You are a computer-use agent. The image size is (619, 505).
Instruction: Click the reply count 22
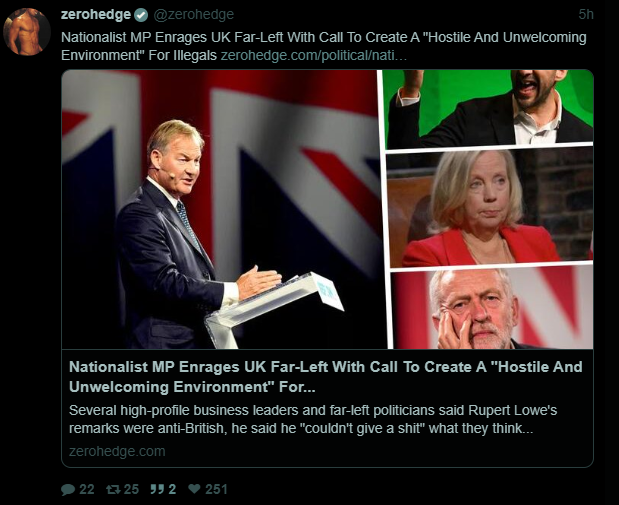[x=87, y=490]
